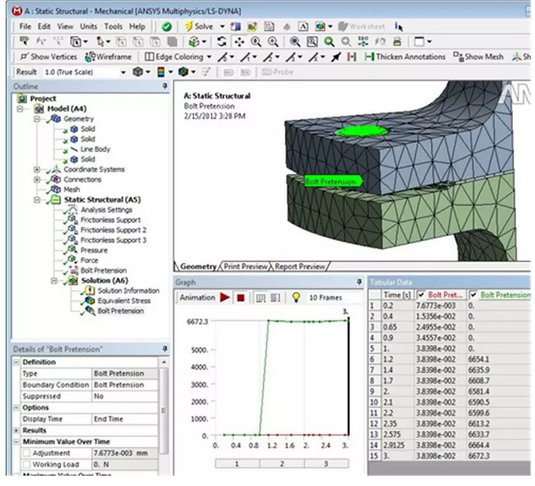This screenshot has height=486, width=535.
Task: Select the Pan tool icon
Action: pyautogui.click(x=239, y=42)
